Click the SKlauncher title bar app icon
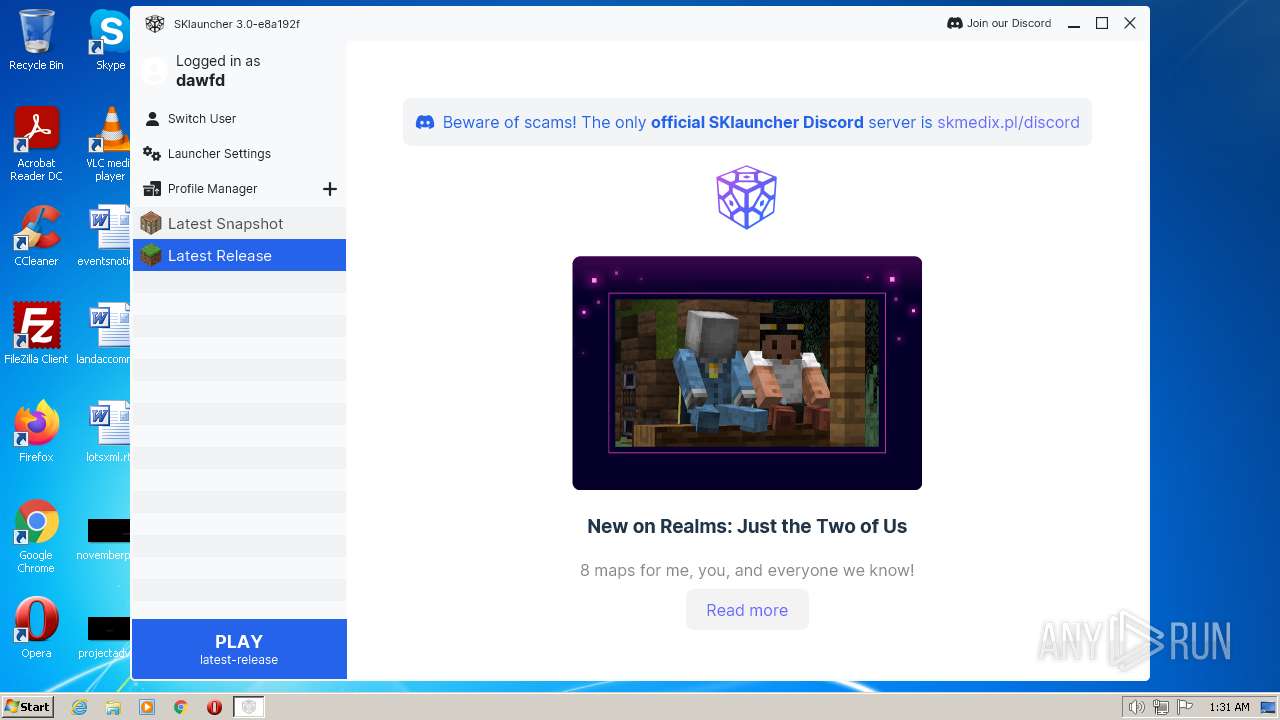Screen dimensions: 1280x720 154,24
